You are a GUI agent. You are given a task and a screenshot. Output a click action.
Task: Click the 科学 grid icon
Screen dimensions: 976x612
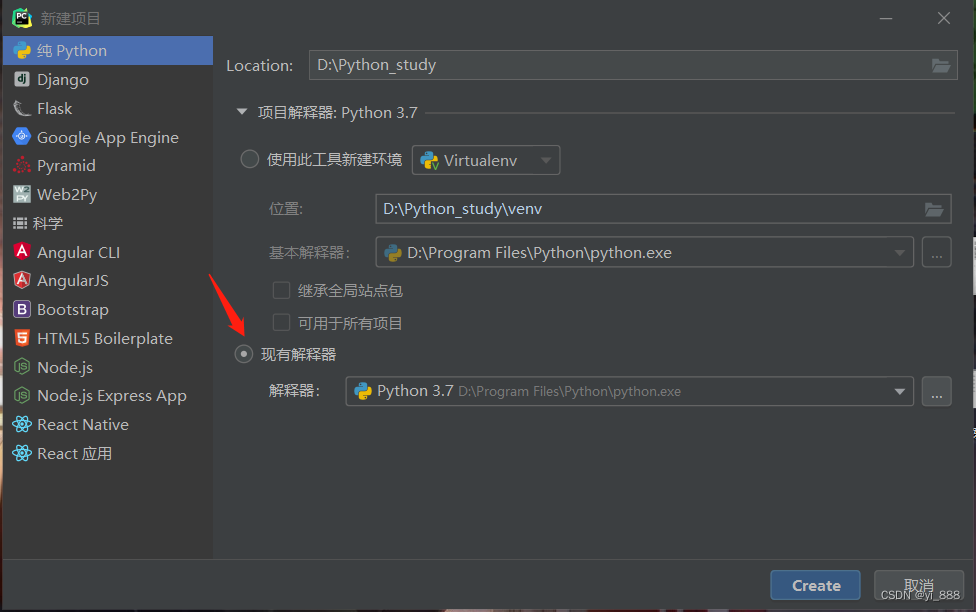point(20,223)
